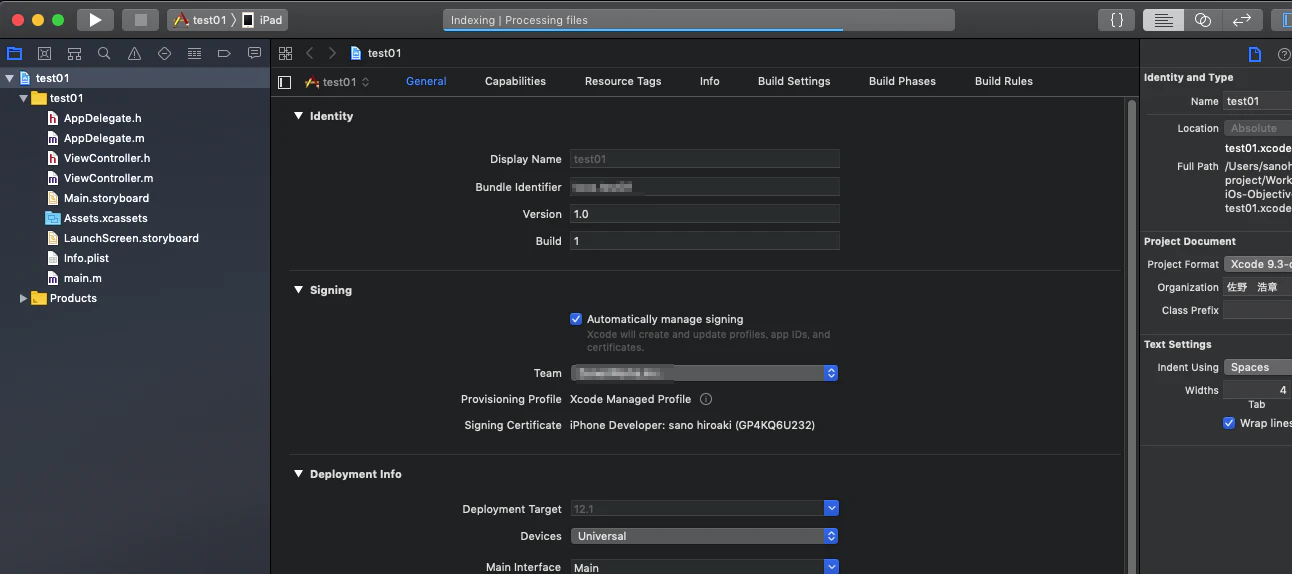Open the Test navigator diamond icon
The width and height of the screenshot is (1292, 574).
point(164,53)
